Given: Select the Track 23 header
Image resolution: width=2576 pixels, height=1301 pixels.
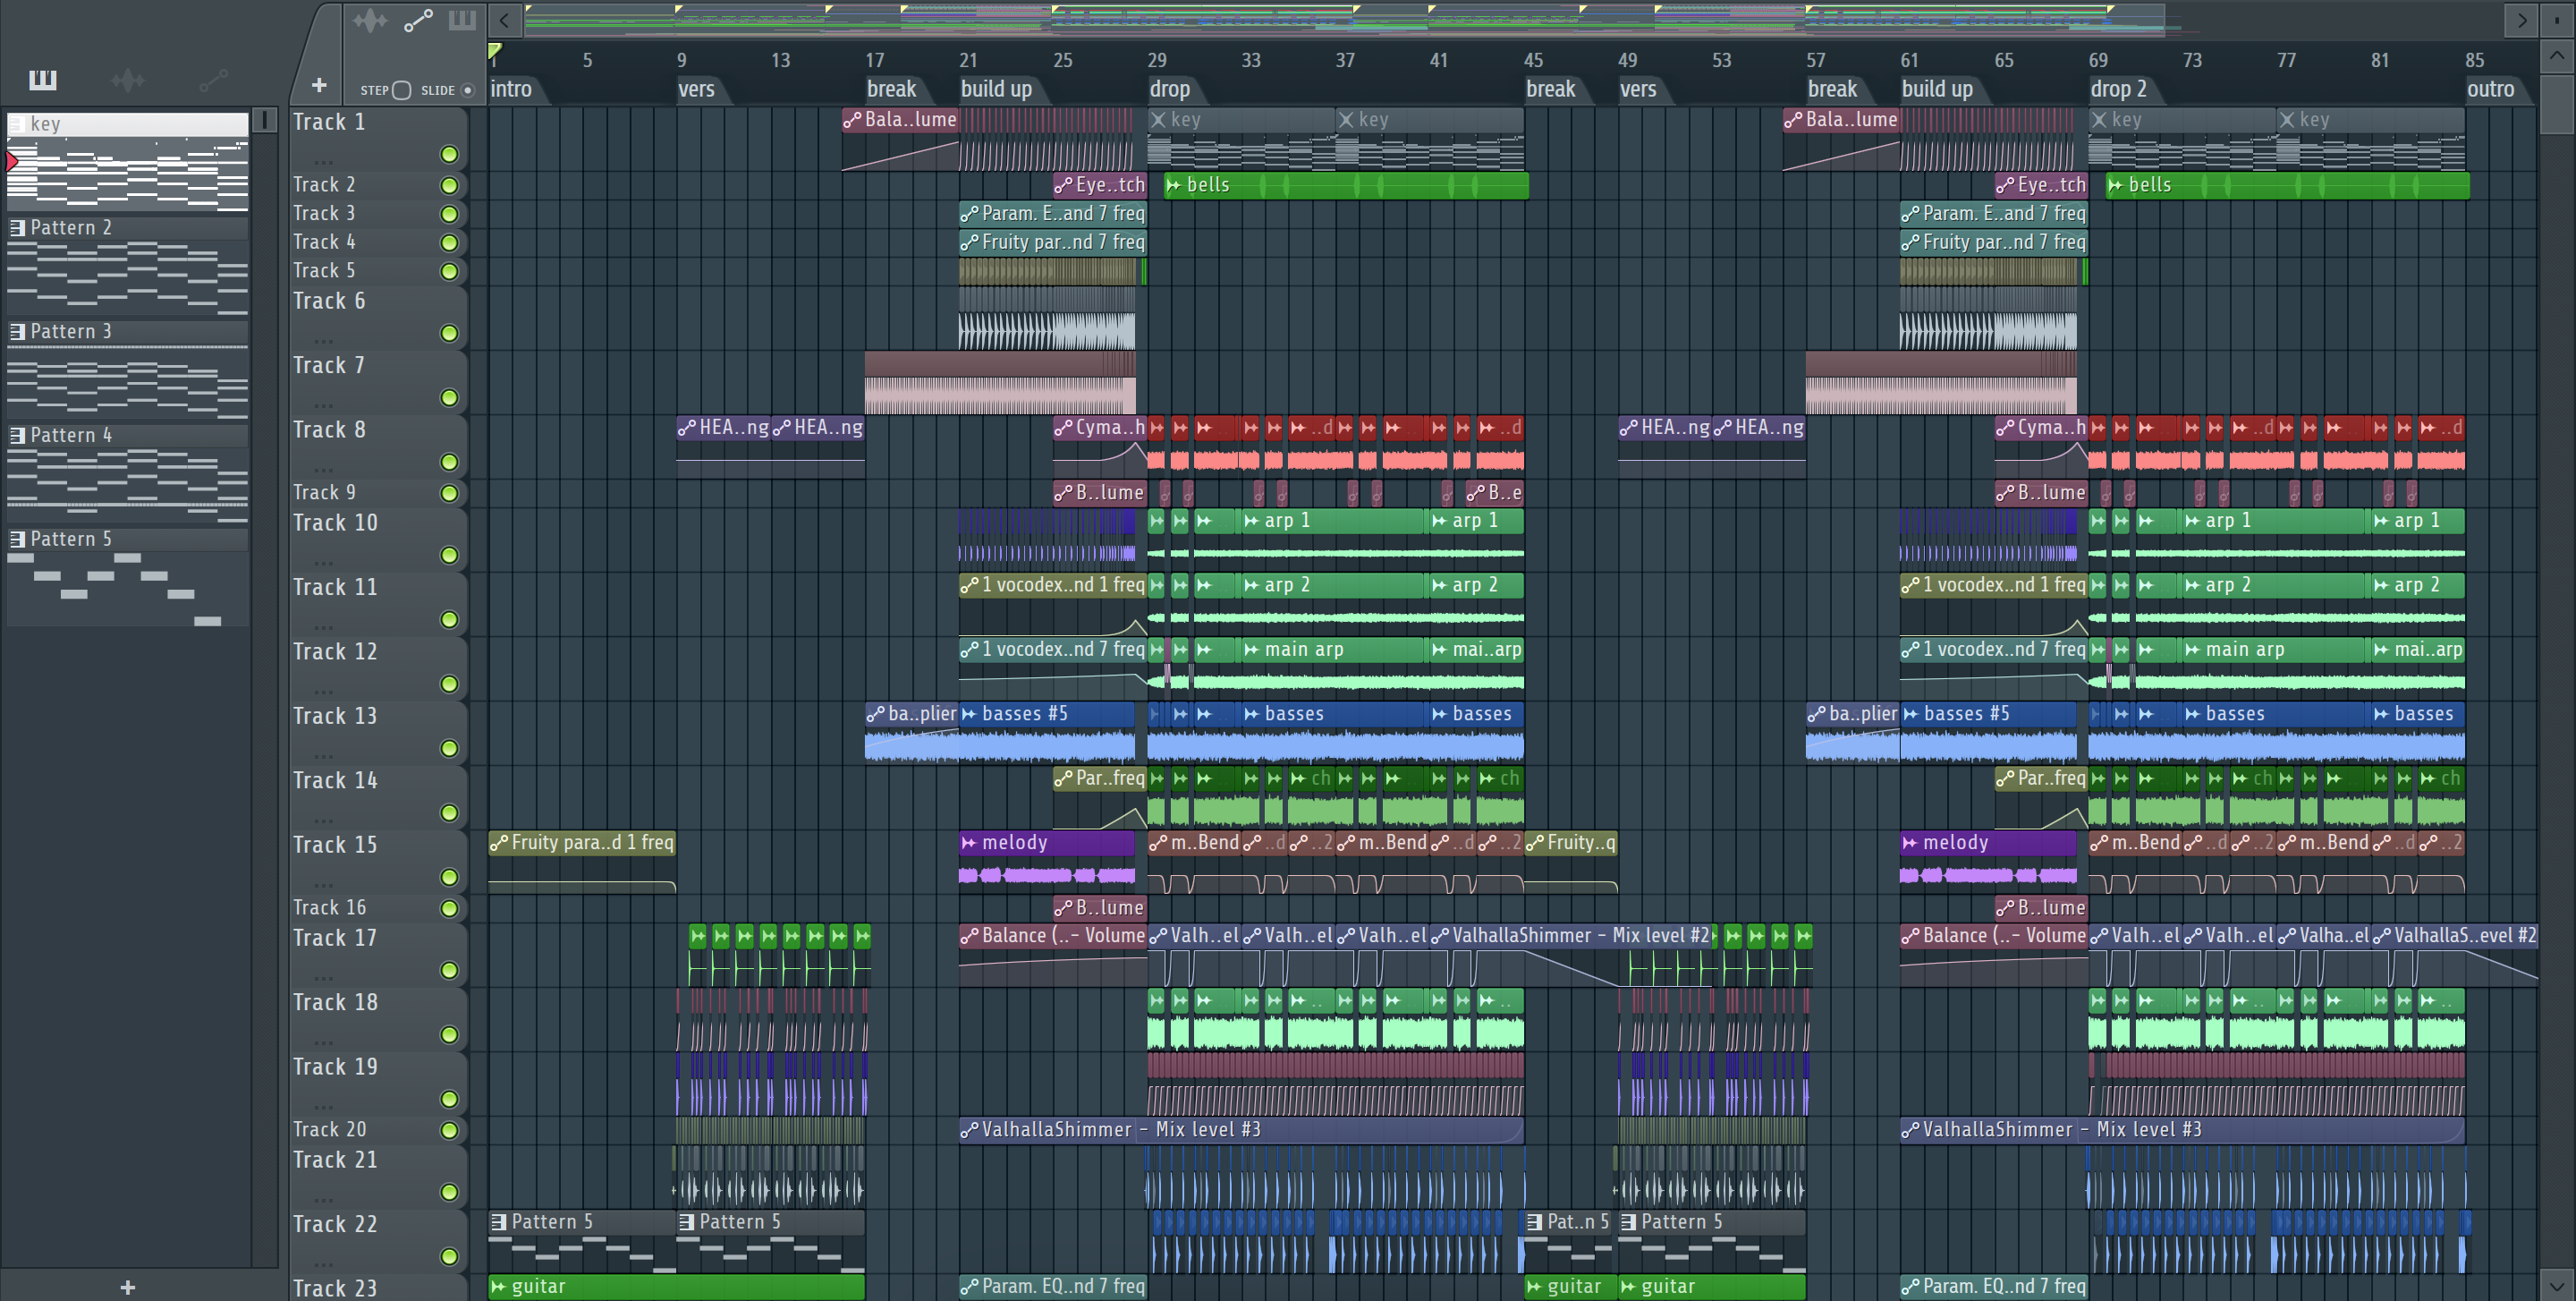Looking at the screenshot, I should (x=378, y=1288).
